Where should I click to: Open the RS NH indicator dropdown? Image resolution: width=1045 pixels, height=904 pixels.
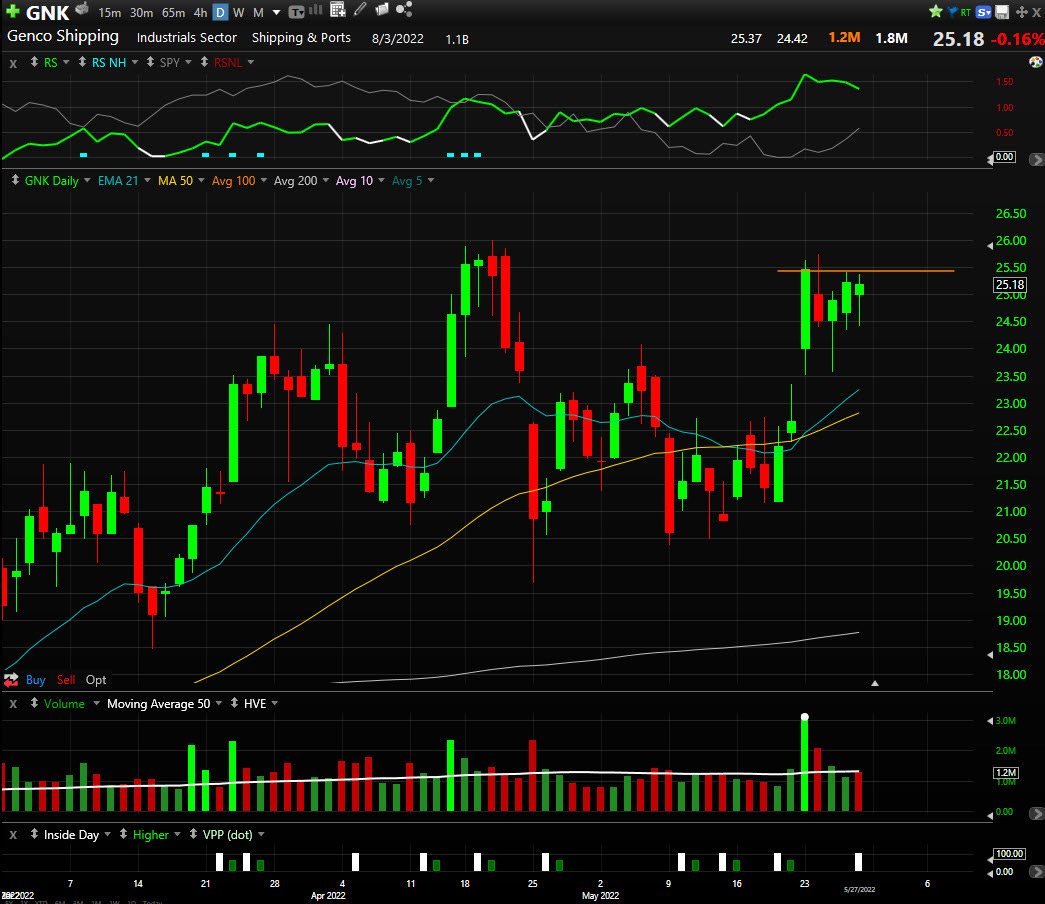[135, 62]
